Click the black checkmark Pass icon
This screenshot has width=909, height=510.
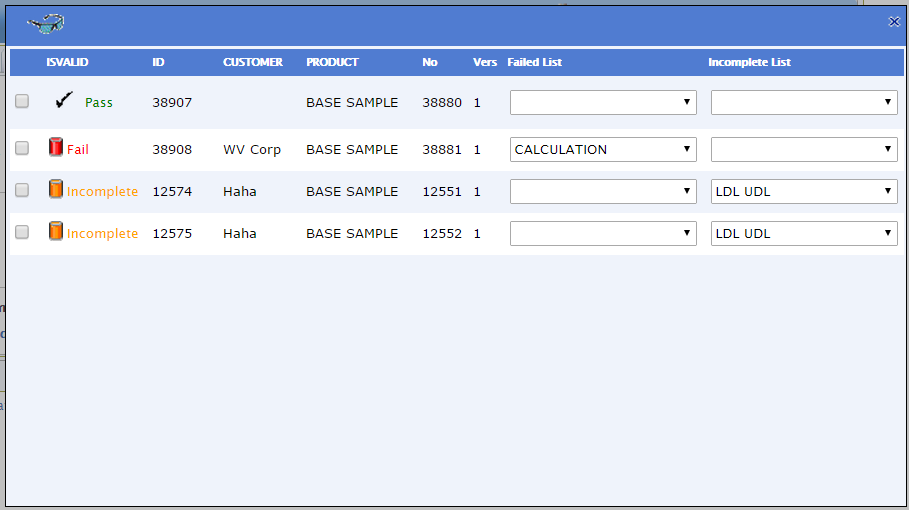tap(65, 100)
